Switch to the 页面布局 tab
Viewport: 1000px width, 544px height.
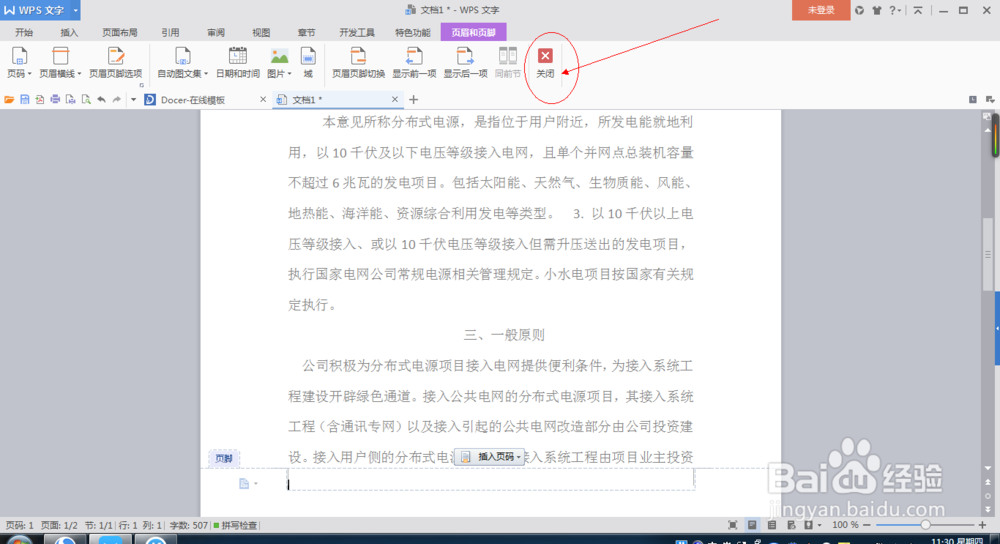[120, 33]
